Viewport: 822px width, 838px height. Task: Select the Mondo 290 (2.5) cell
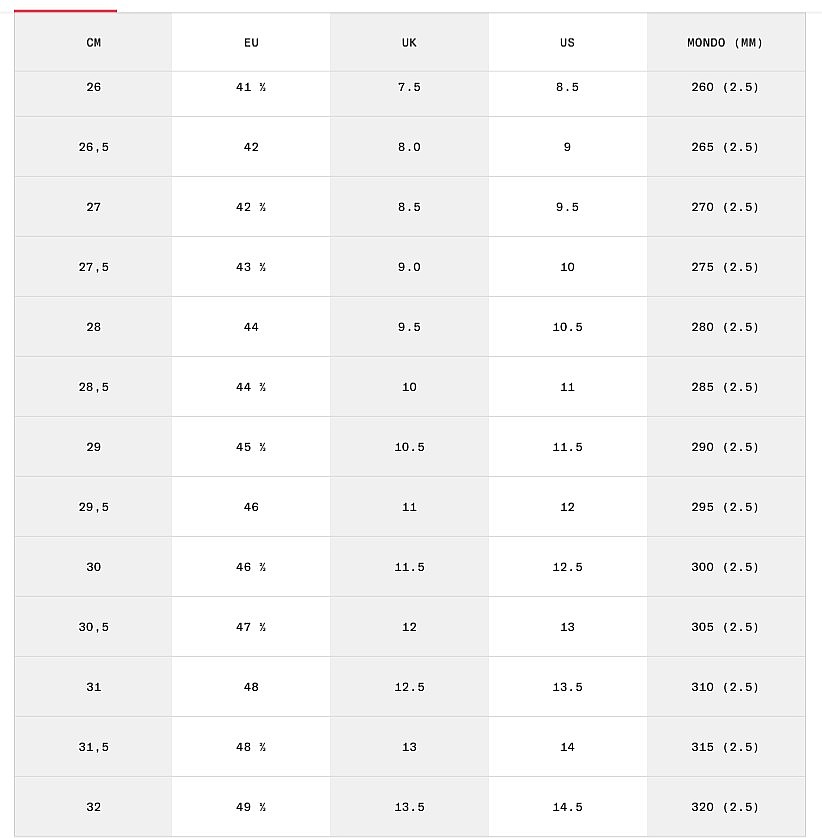pos(725,447)
